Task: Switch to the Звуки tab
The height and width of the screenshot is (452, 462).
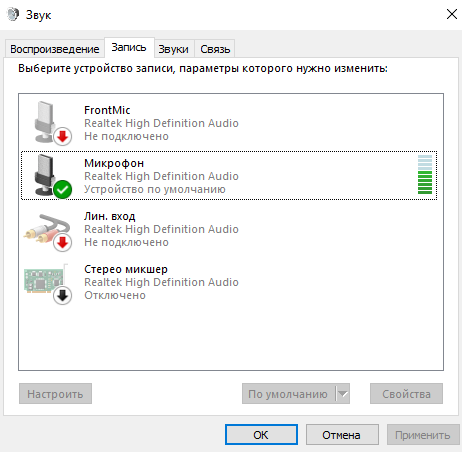Action: (x=173, y=49)
